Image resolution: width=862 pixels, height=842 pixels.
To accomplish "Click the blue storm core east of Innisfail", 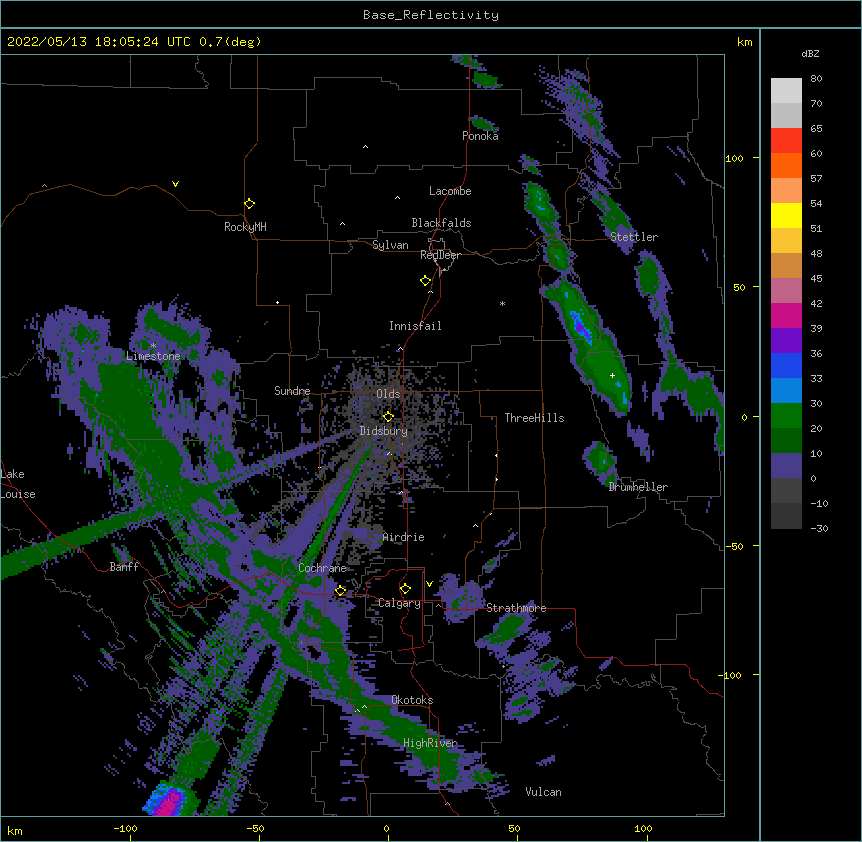I will pos(580,324).
